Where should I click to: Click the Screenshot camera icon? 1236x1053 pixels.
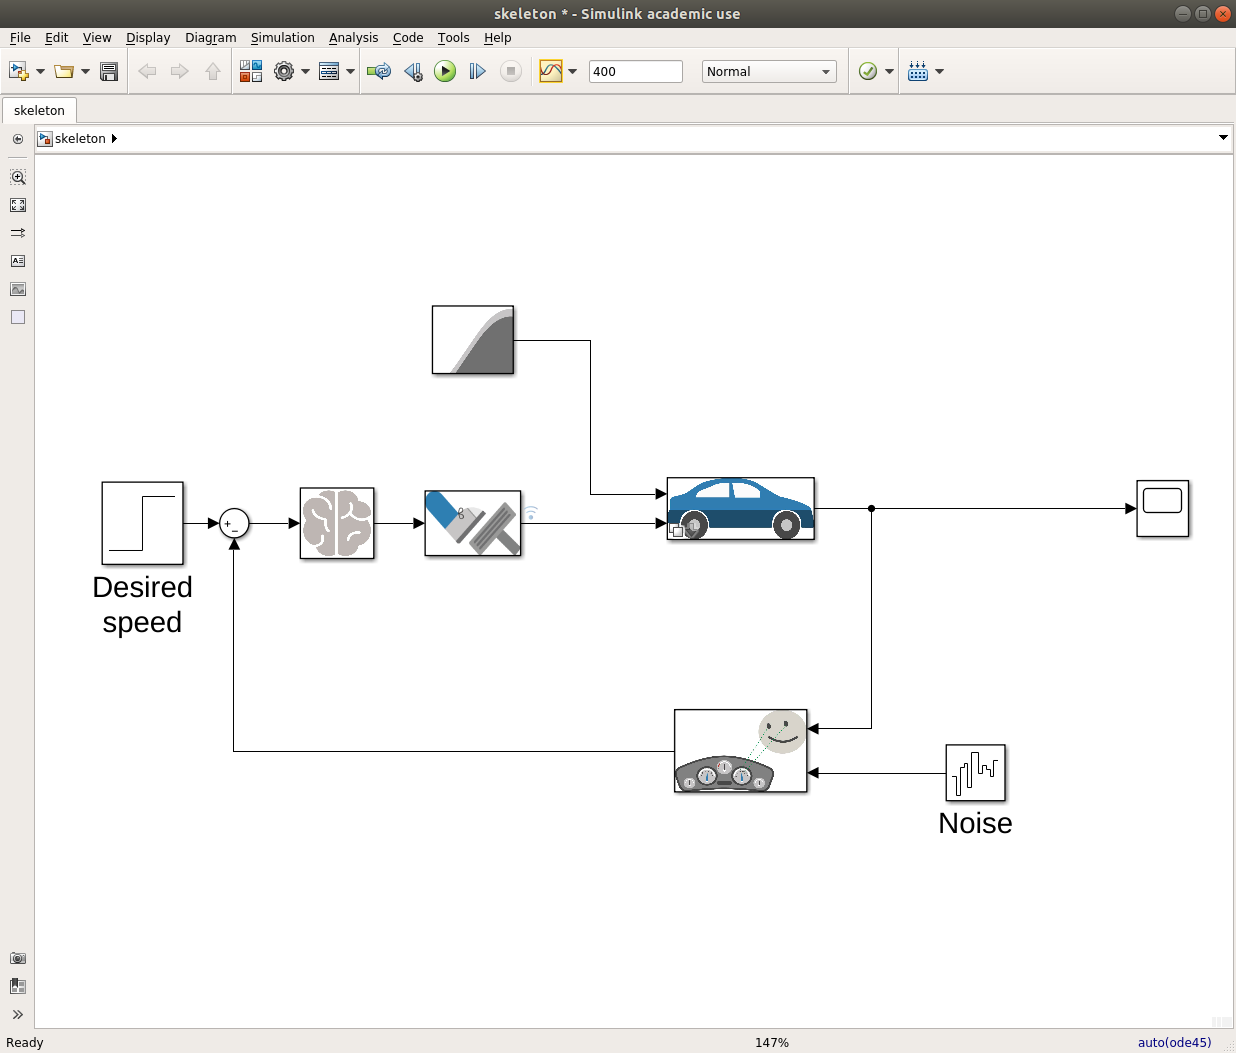click(18, 958)
